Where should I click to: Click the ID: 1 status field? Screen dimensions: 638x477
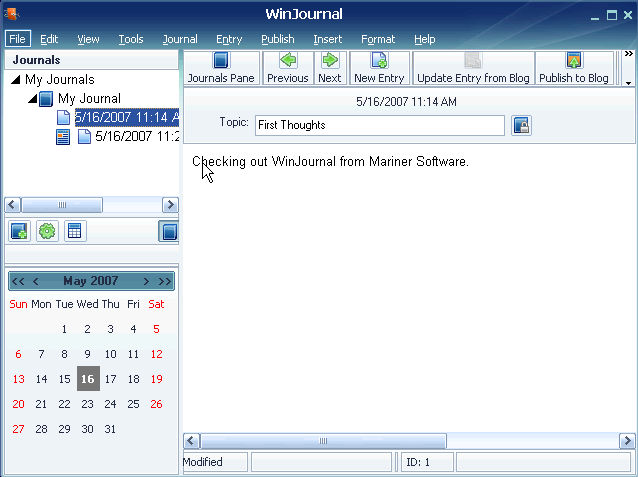[427, 462]
